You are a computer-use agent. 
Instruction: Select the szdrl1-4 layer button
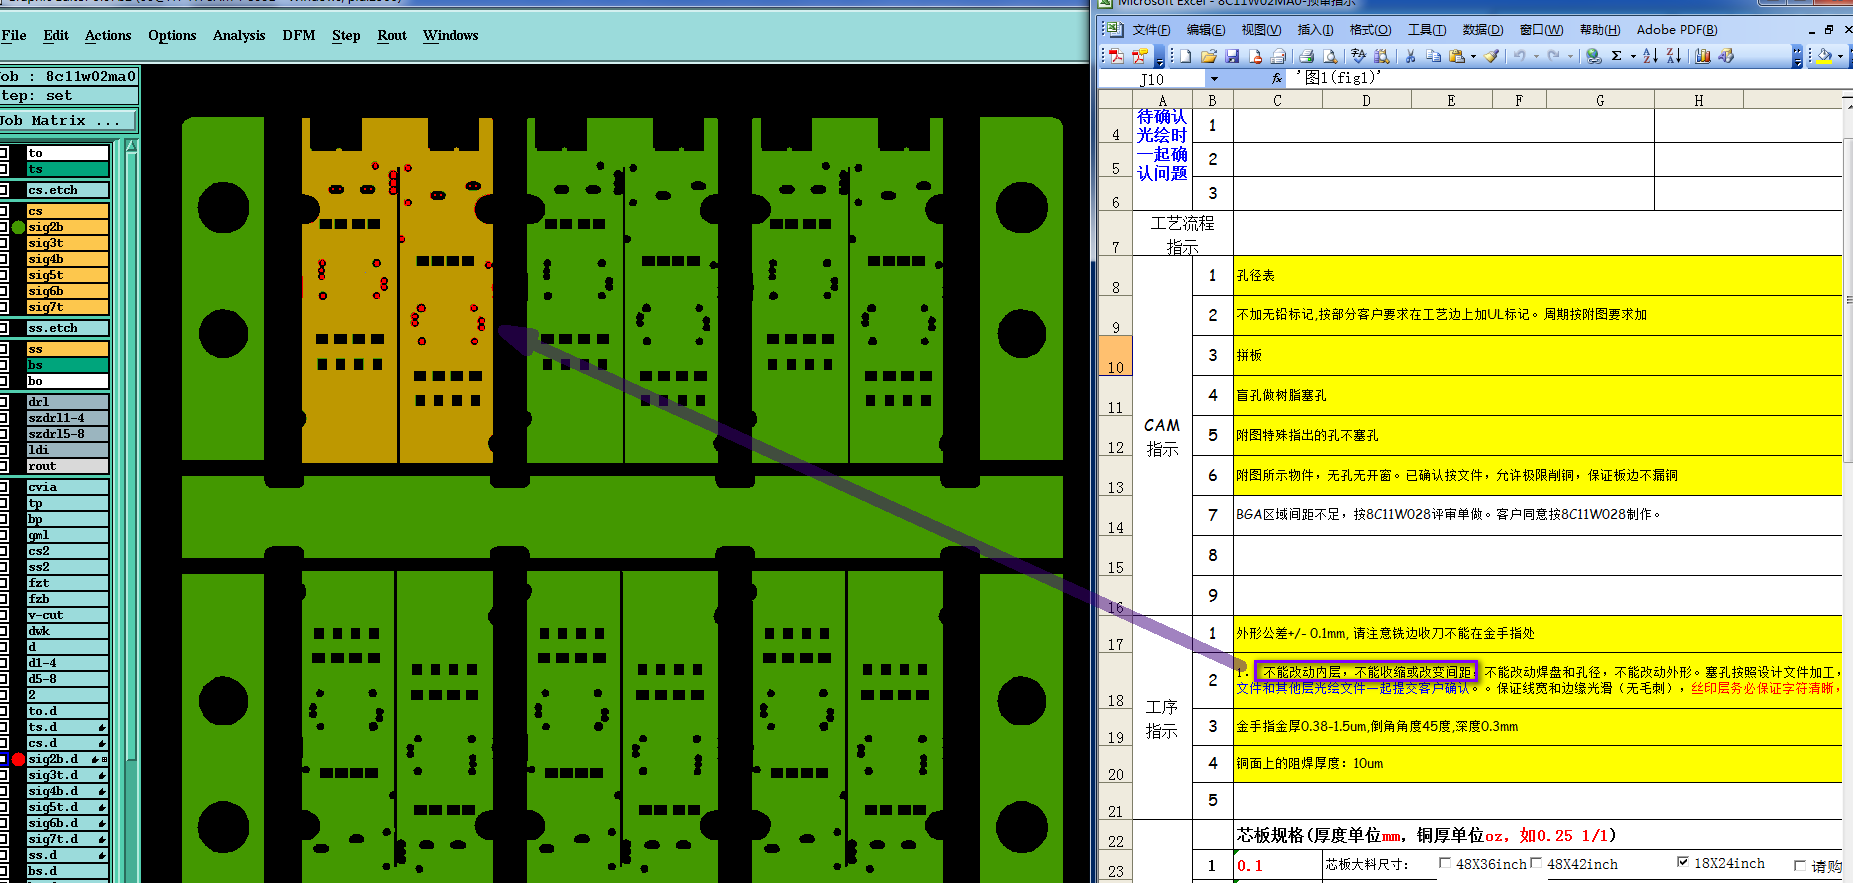[x=68, y=418]
